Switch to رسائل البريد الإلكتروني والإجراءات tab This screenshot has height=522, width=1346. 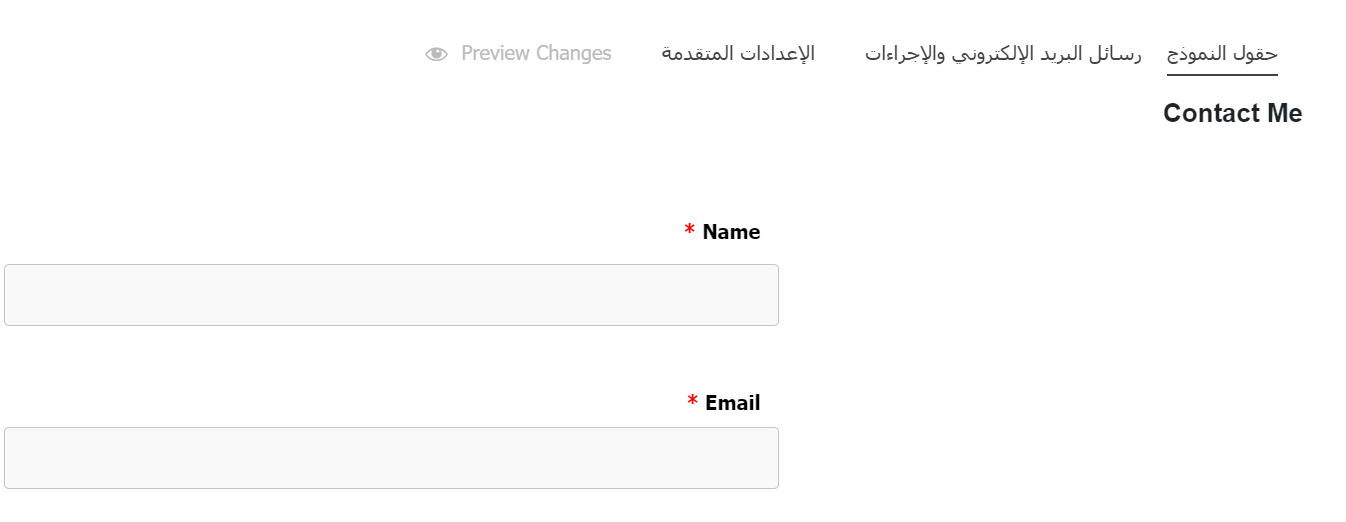[x=1003, y=53]
